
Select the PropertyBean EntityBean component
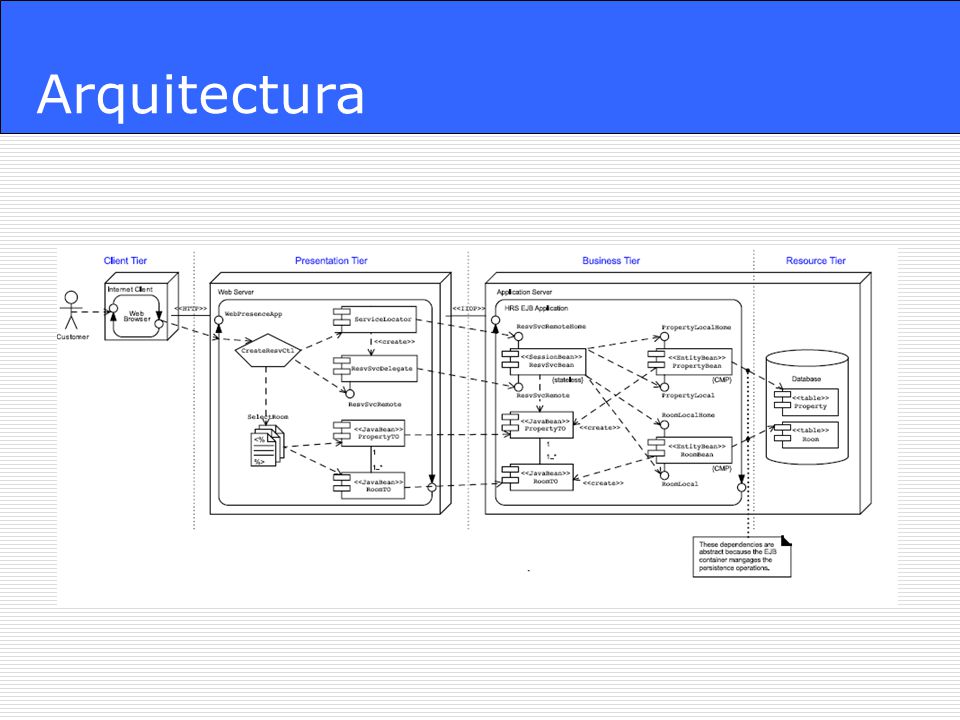(689, 362)
